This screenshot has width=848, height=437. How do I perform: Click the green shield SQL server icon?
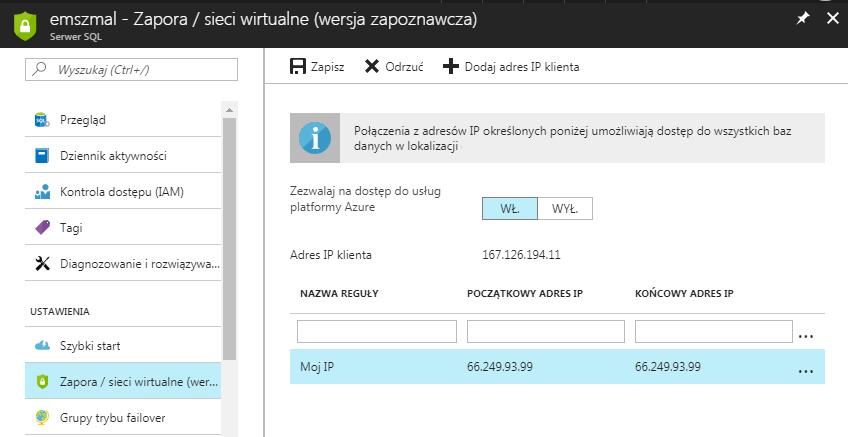click(25, 25)
